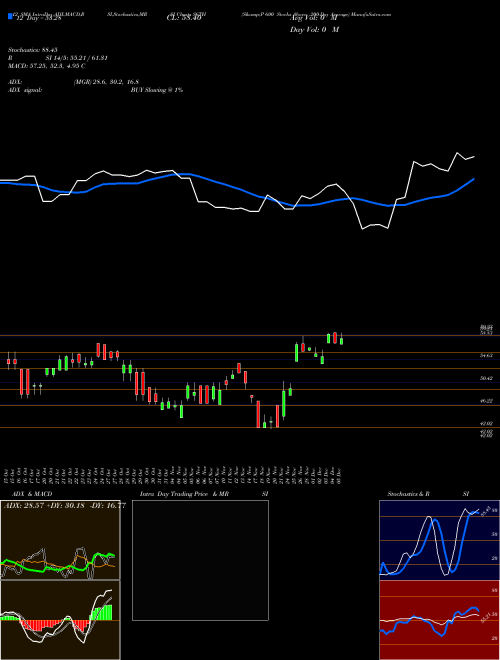Click the ADX (MGR) 28.6, 30.2, 16.8 values
Viewport: 500px width, 660px height.
(106, 82)
